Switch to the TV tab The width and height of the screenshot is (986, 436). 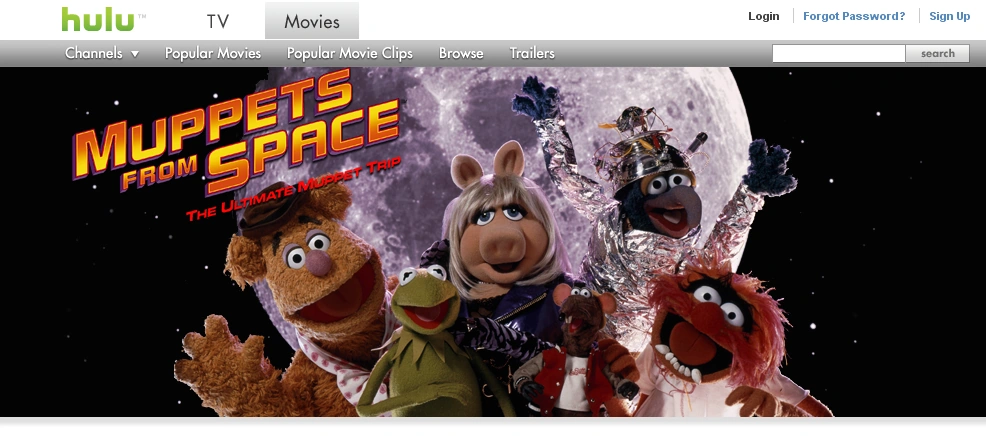[x=218, y=21]
